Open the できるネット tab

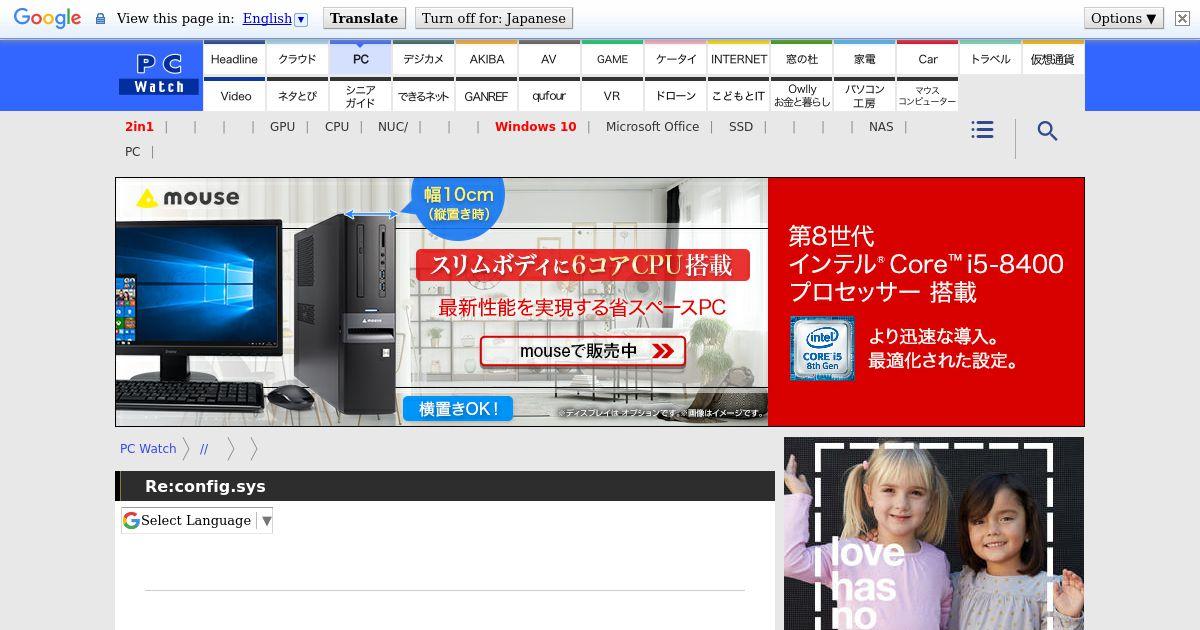[423, 95]
